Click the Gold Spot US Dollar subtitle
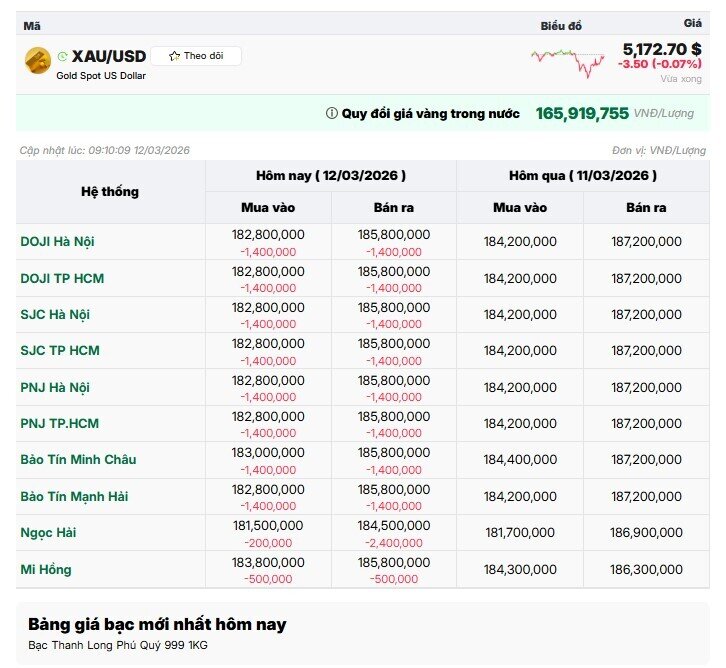 click(101, 75)
